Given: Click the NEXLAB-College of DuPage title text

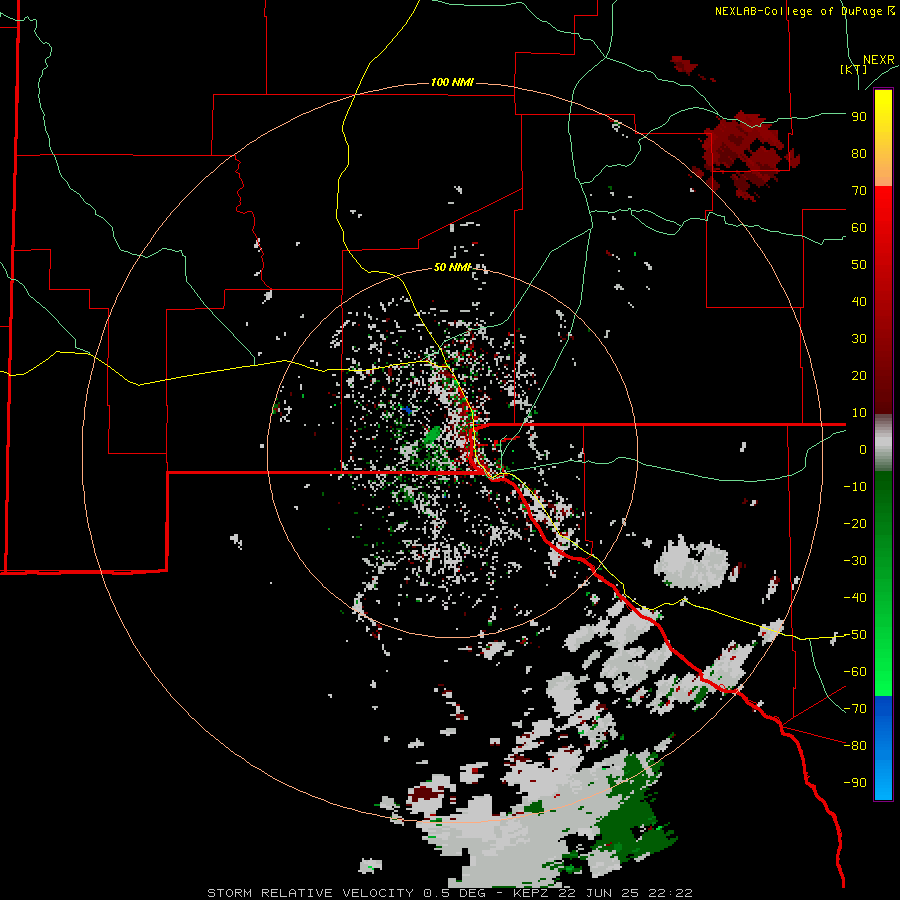Looking at the screenshot, I should (x=805, y=11).
